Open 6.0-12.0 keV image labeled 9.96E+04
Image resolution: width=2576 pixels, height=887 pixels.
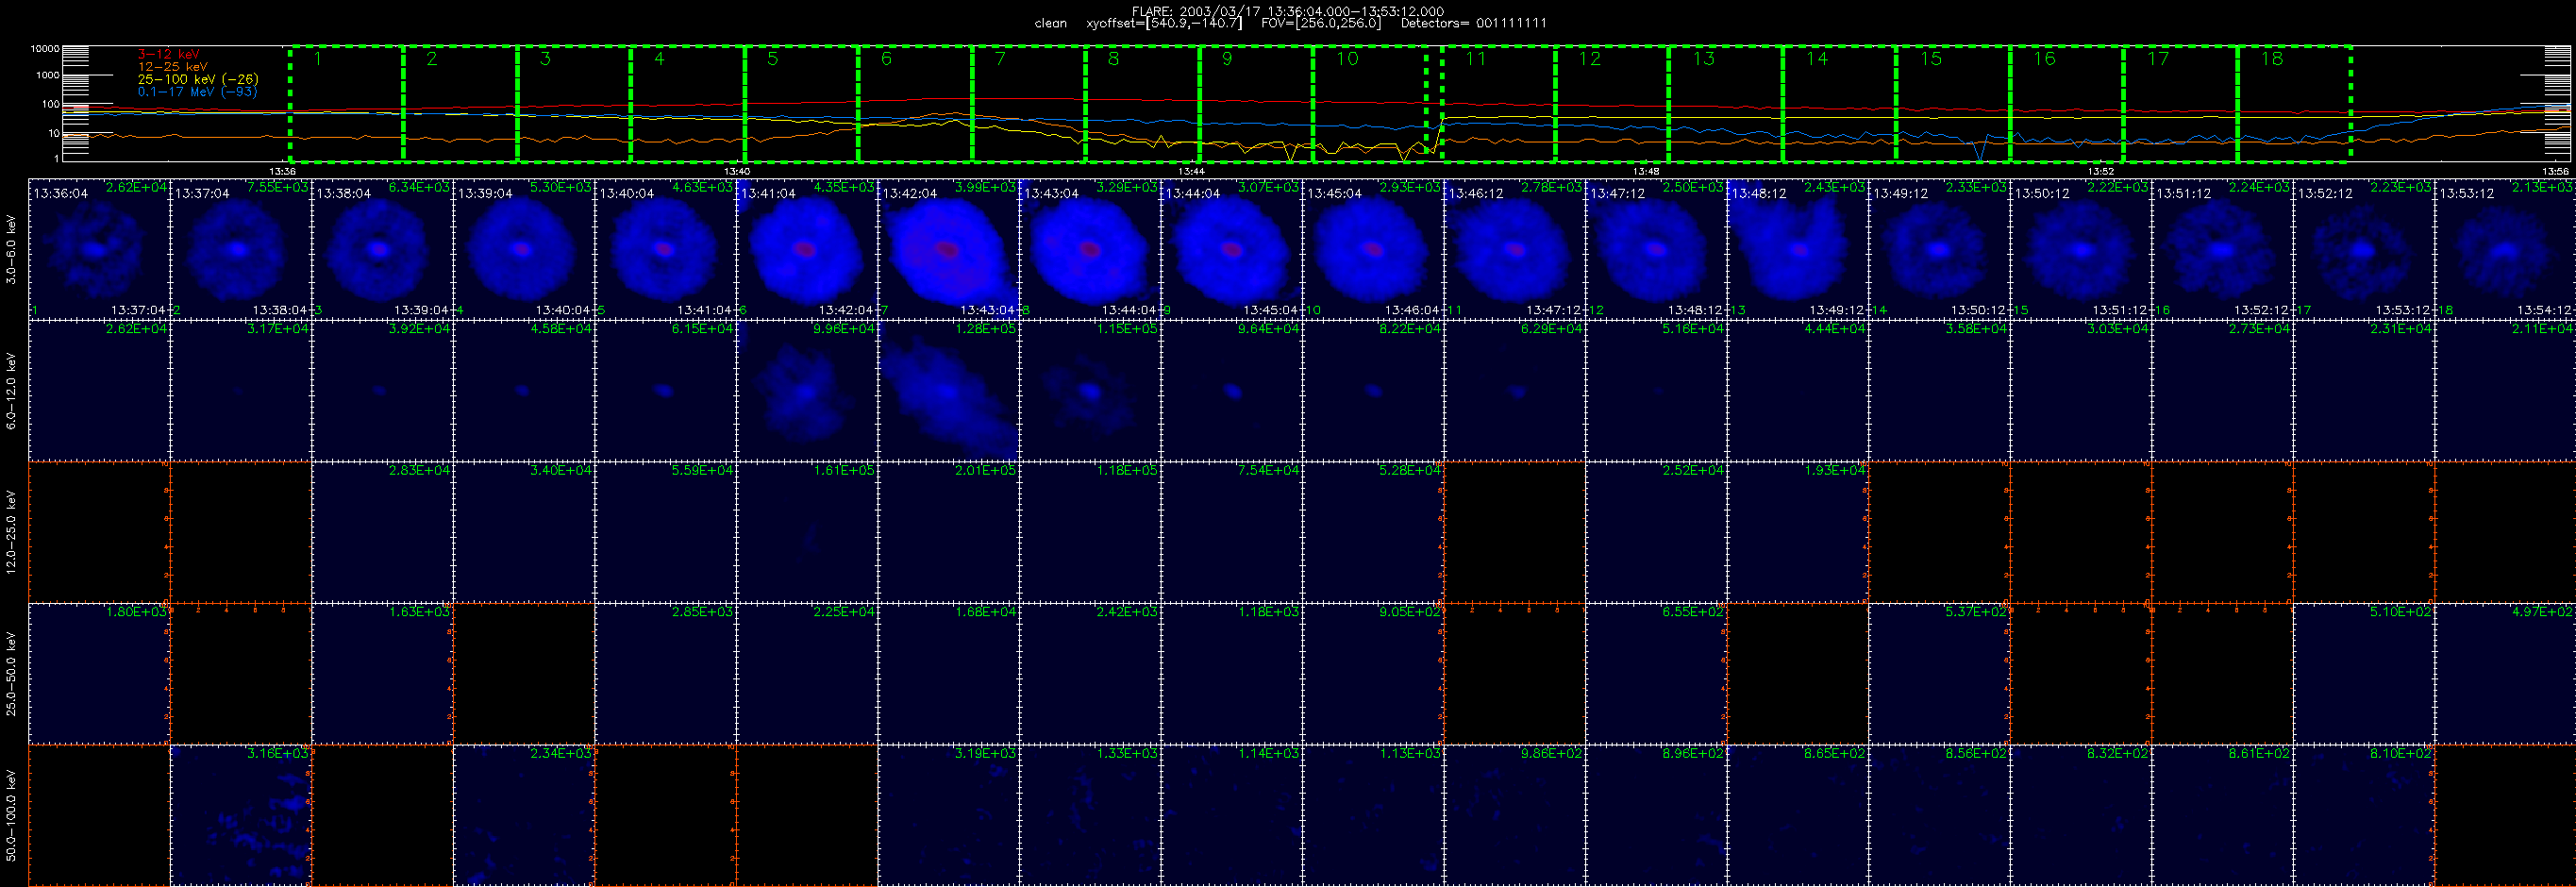coord(806,390)
